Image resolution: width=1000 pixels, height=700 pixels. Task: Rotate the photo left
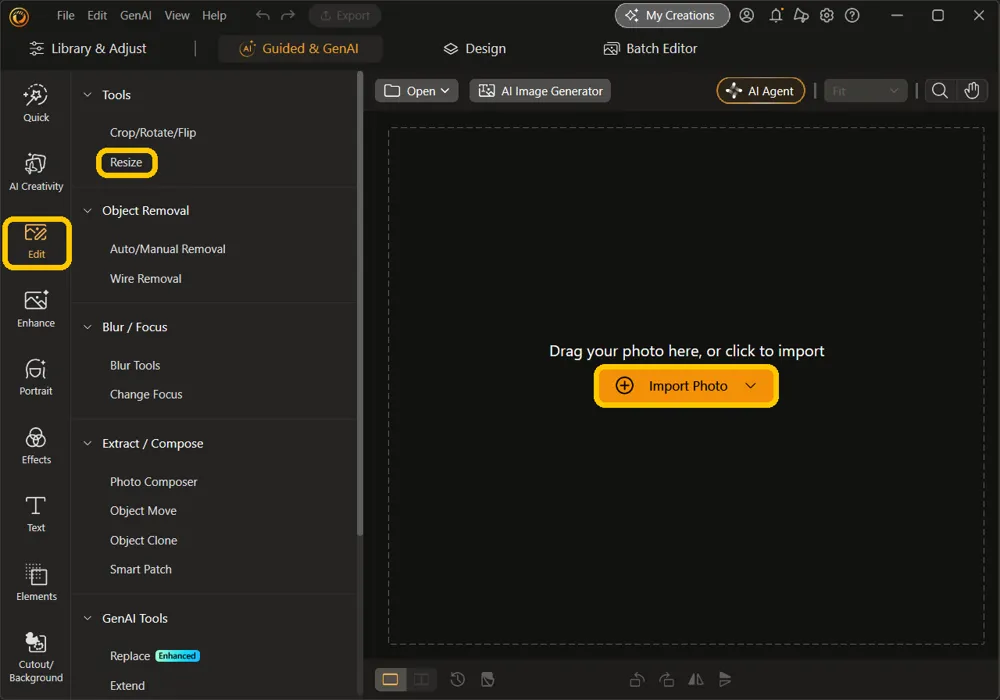coord(636,680)
